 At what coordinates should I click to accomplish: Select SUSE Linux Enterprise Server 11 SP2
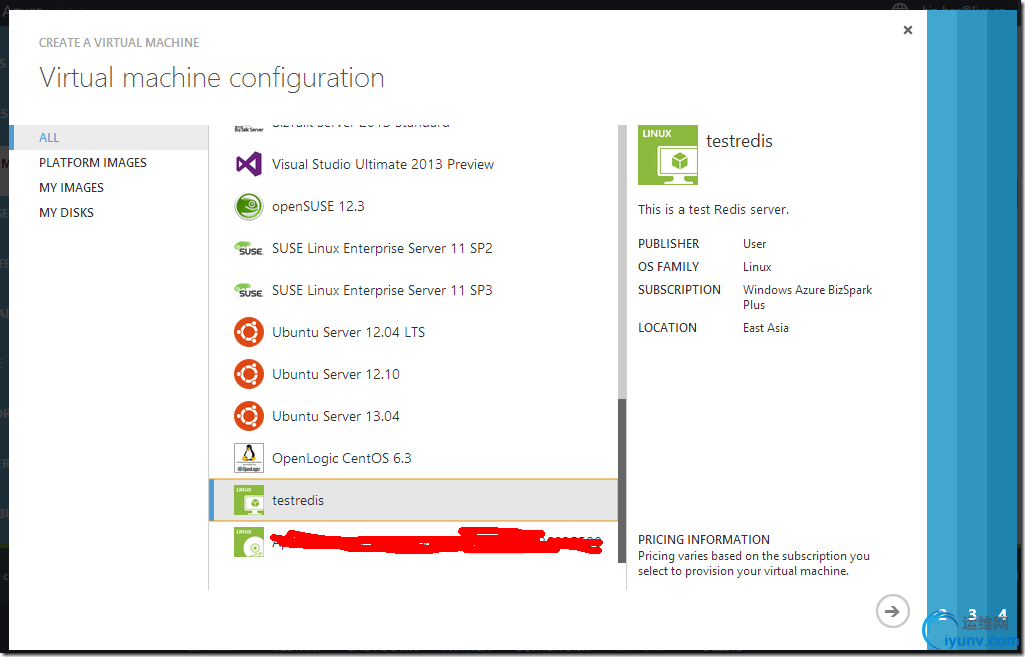coord(413,248)
